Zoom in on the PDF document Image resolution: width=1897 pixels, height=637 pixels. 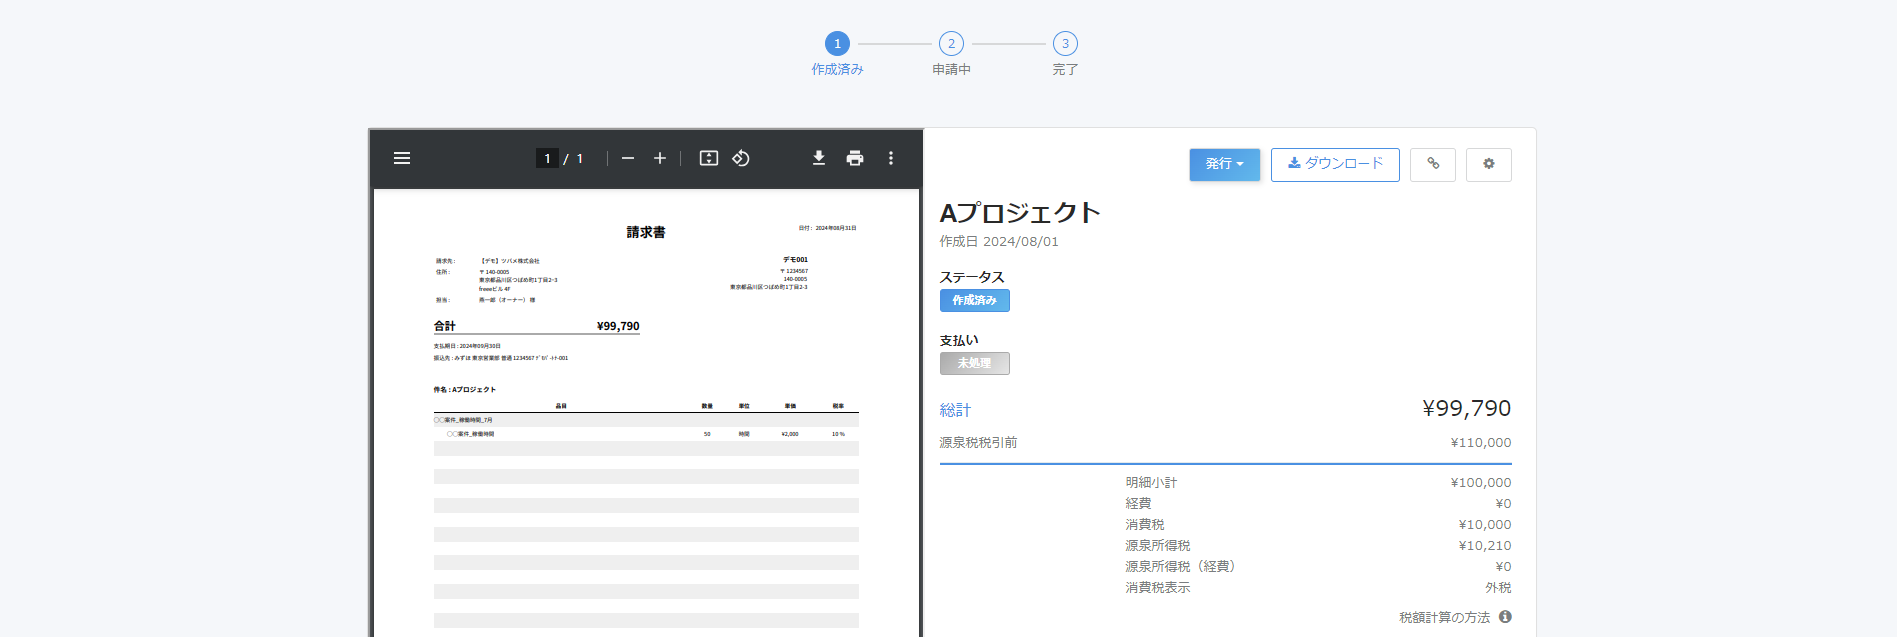click(x=660, y=158)
